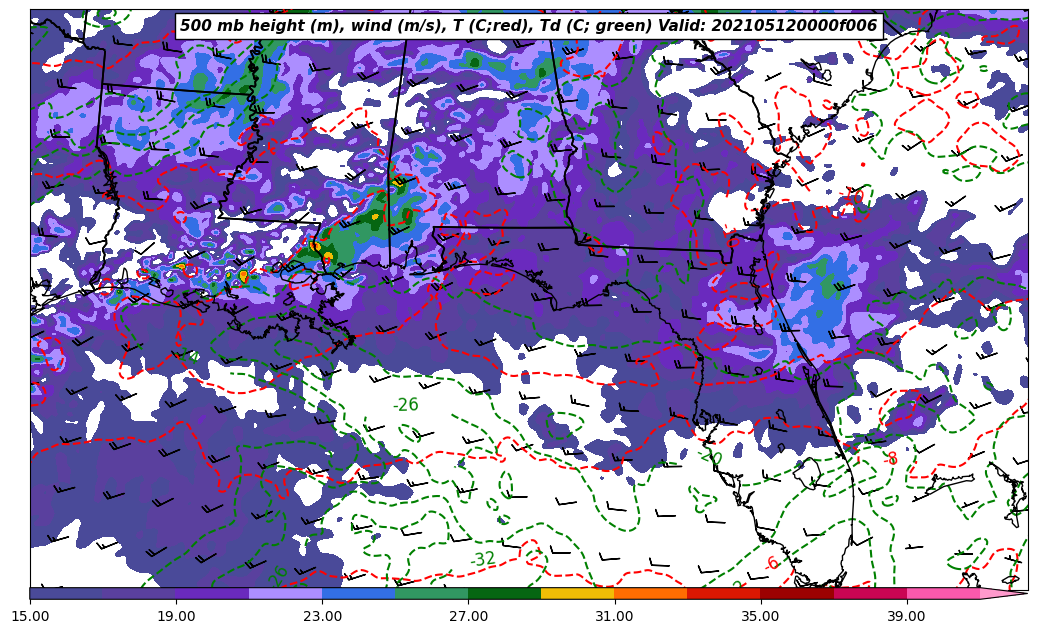1037x633 pixels.
Task: Pick the blue segment in the colorbar
Action: (x=358, y=593)
